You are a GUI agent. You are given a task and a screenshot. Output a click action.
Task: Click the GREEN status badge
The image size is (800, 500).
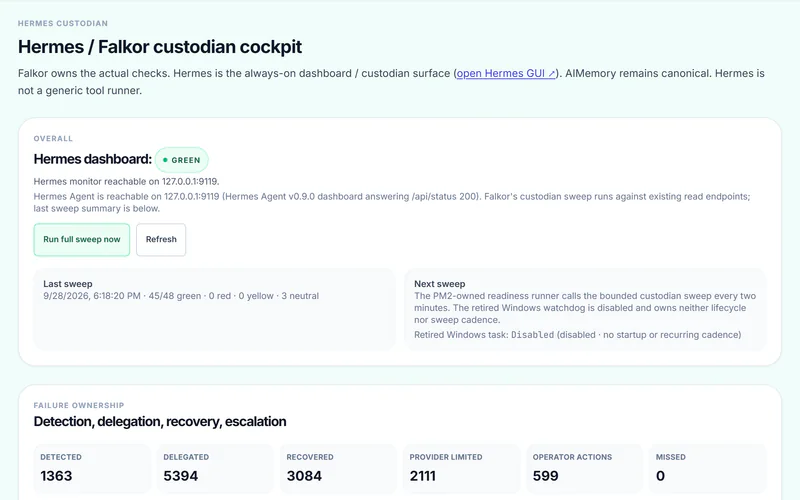point(182,160)
